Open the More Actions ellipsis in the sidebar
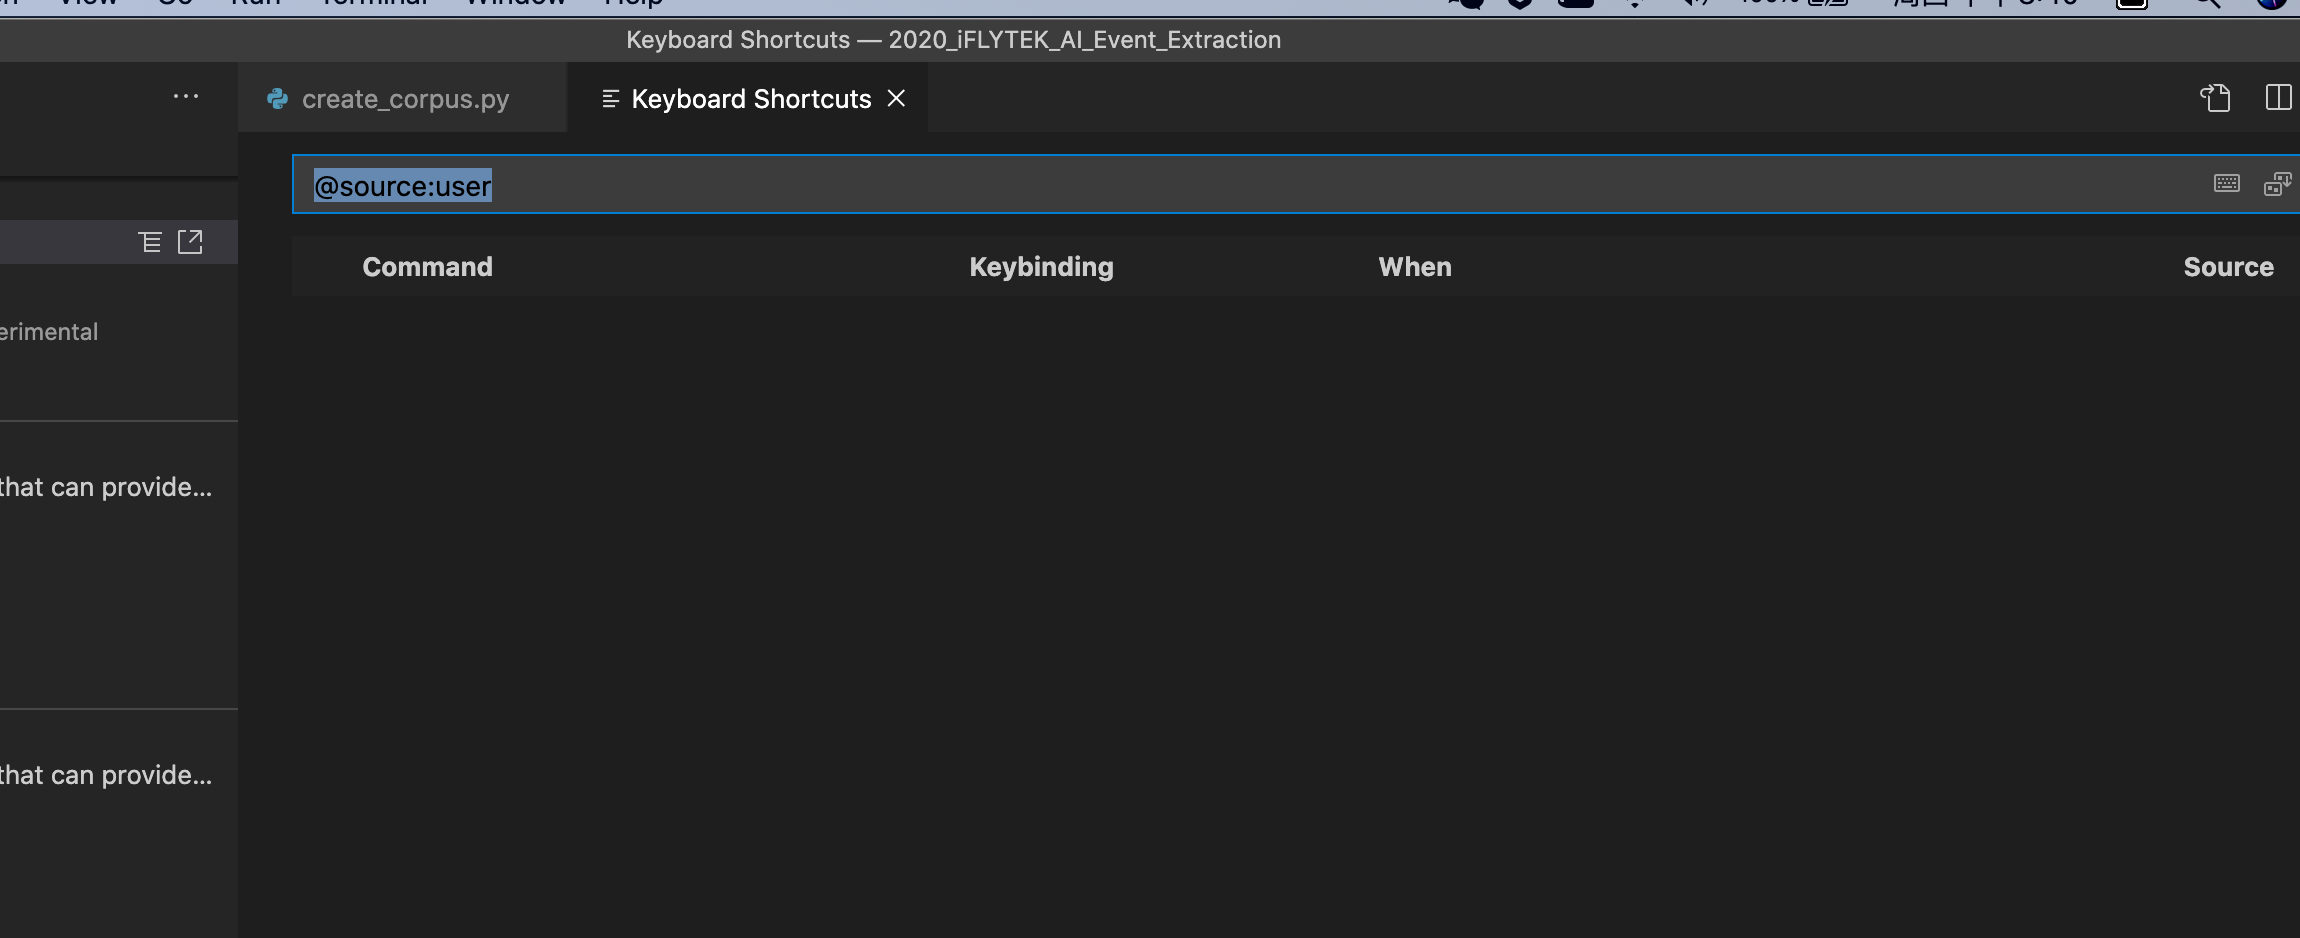 186,95
